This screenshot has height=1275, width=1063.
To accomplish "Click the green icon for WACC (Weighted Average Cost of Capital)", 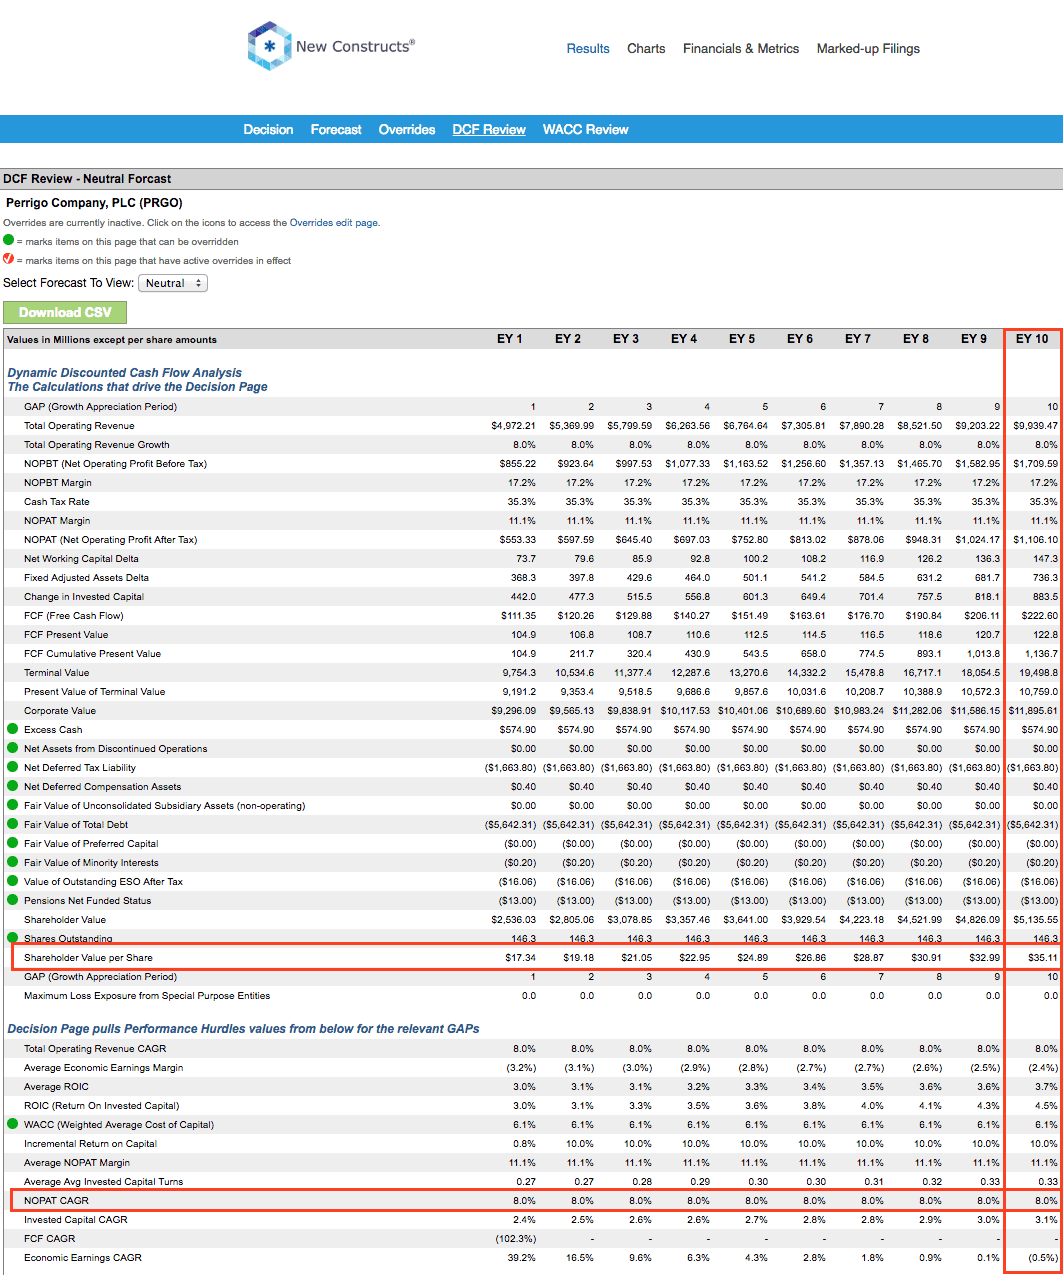I will (12, 1124).
